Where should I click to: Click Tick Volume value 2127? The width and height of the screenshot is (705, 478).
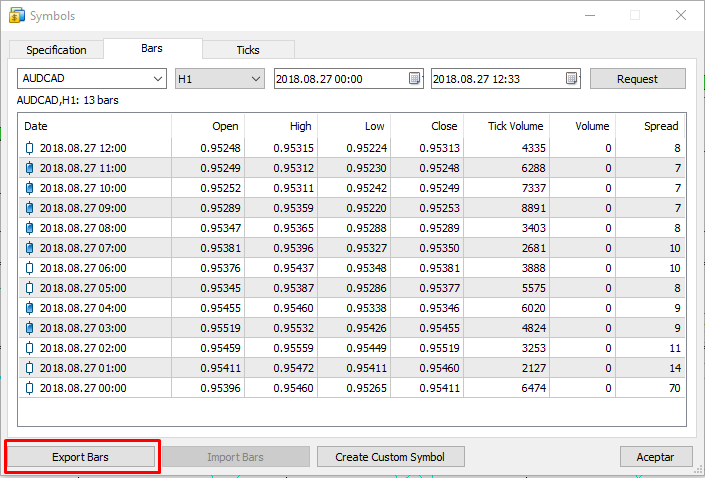coord(534,368)
